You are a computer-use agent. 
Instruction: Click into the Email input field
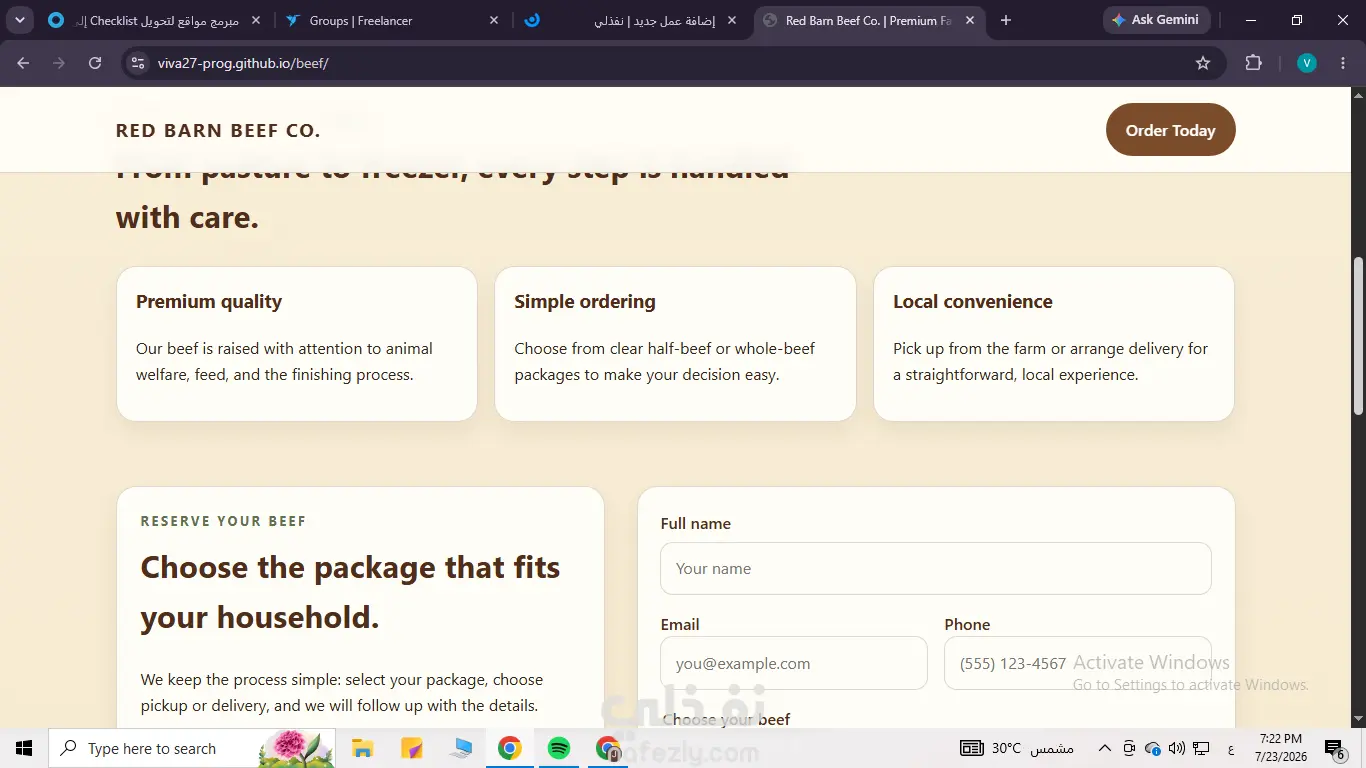coord(794,663)
